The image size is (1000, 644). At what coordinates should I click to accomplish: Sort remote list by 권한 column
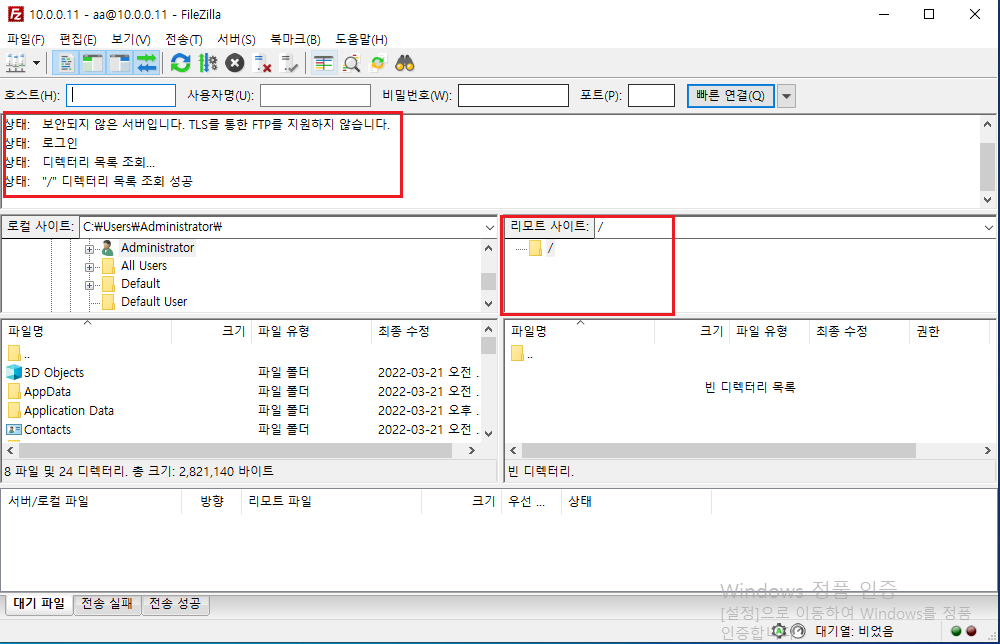click(951, 332)
